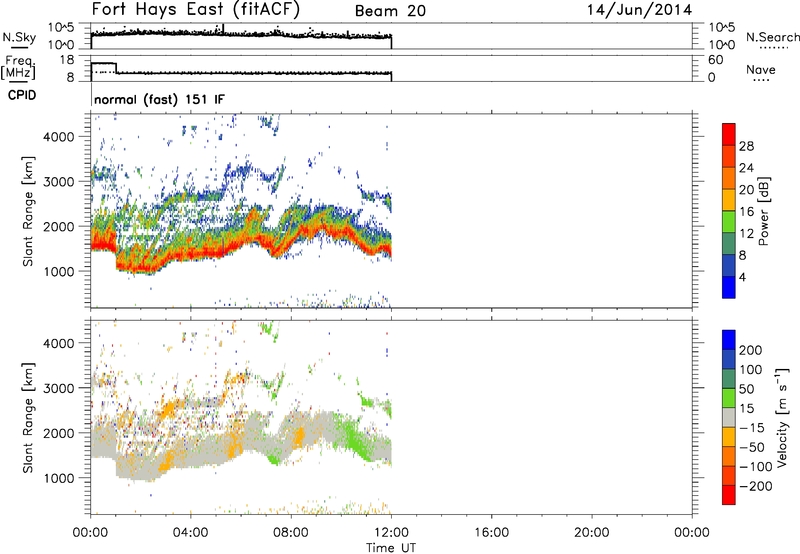The image size is (800, 554).
Task: Select the 'N.Search' legend label
Action: [772, 37]
